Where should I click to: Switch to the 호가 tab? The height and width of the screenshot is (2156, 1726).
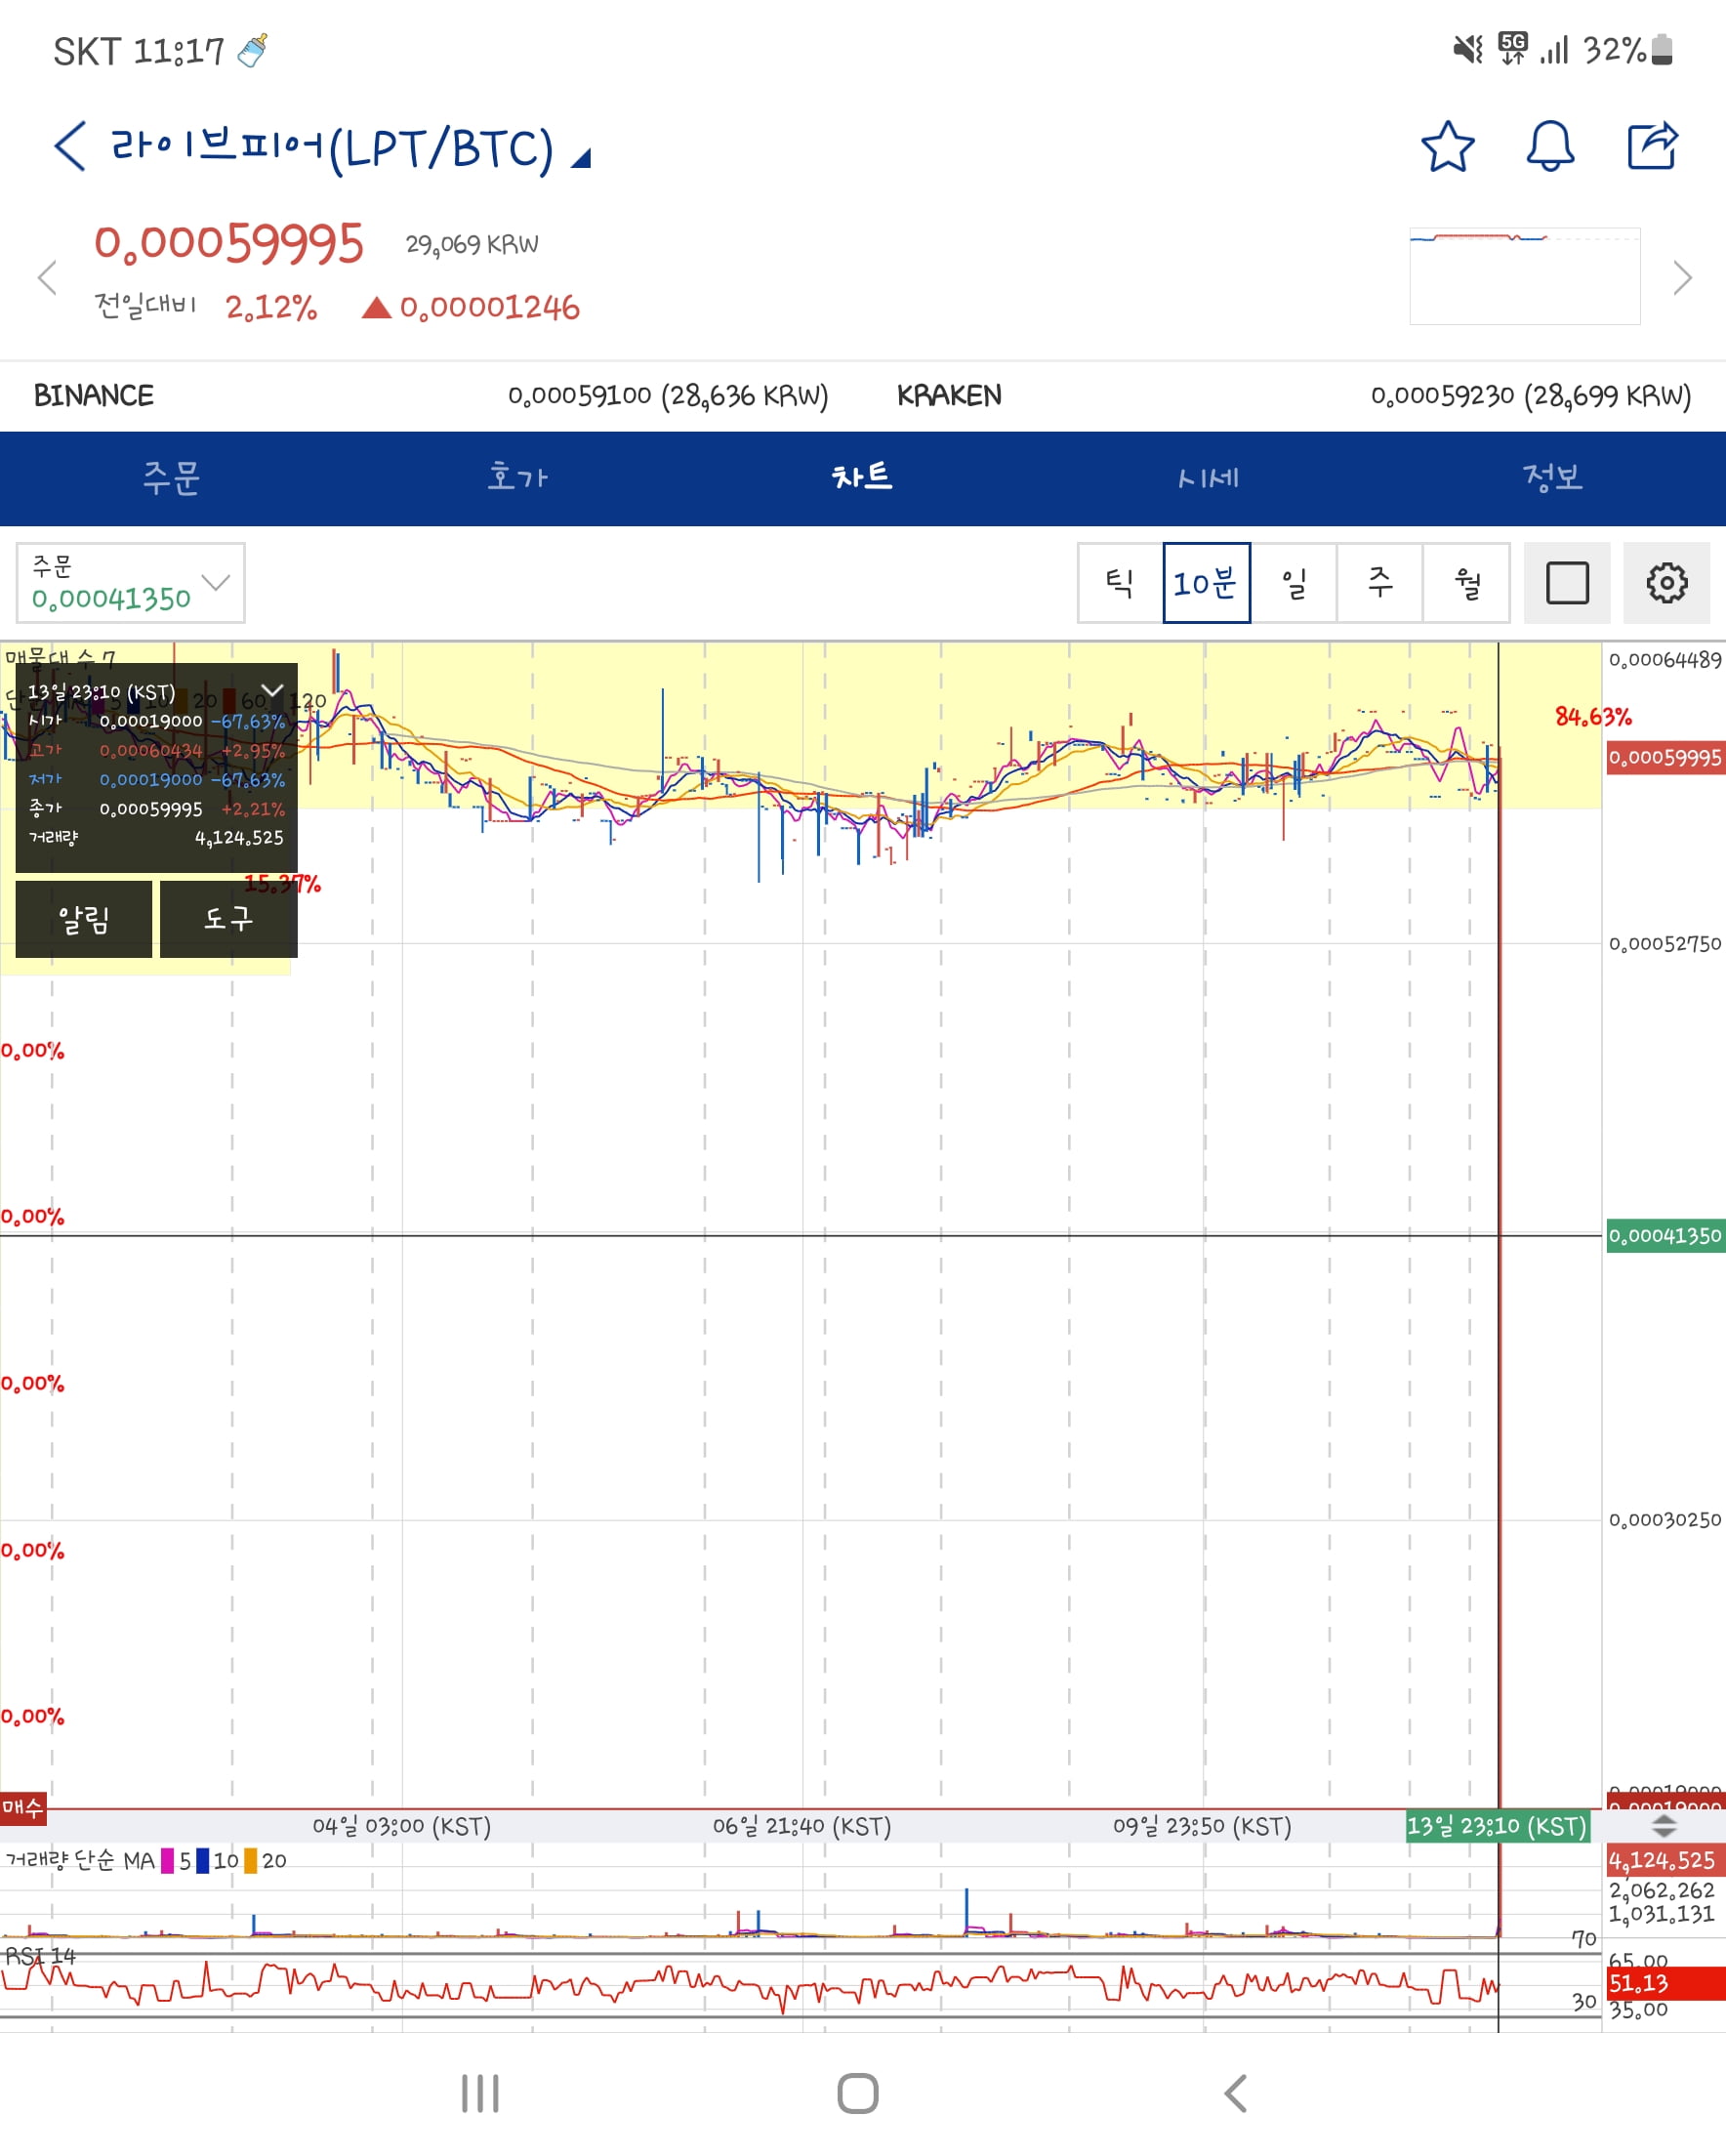click(517, 478)
